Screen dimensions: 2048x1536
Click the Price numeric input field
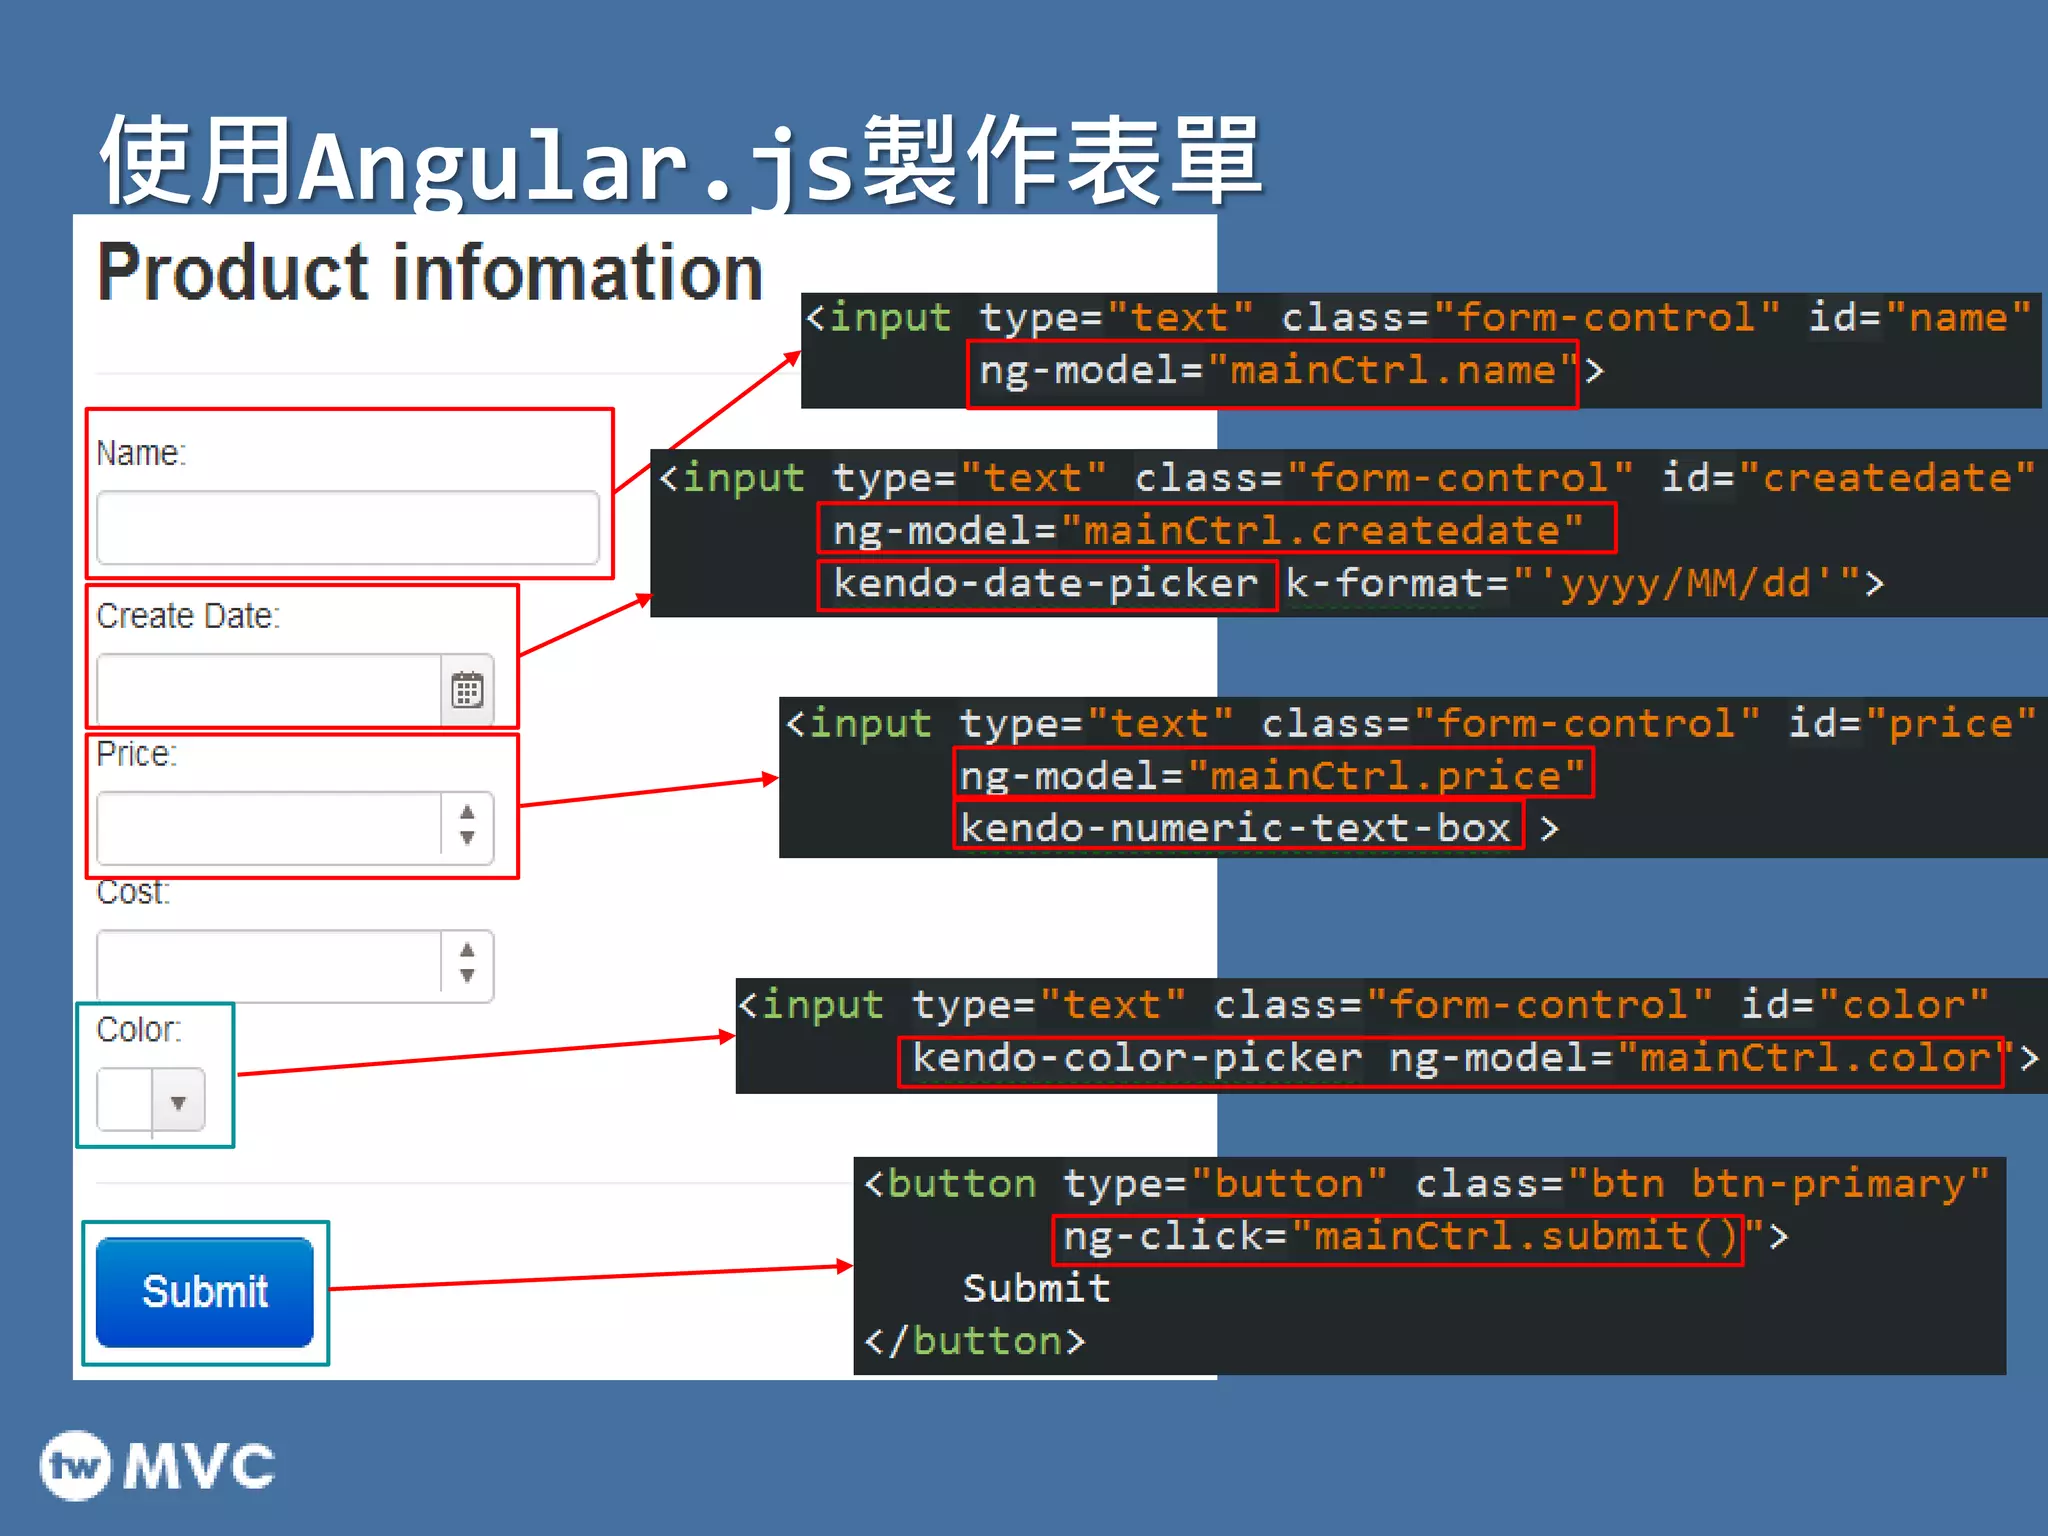click(269, 828)
